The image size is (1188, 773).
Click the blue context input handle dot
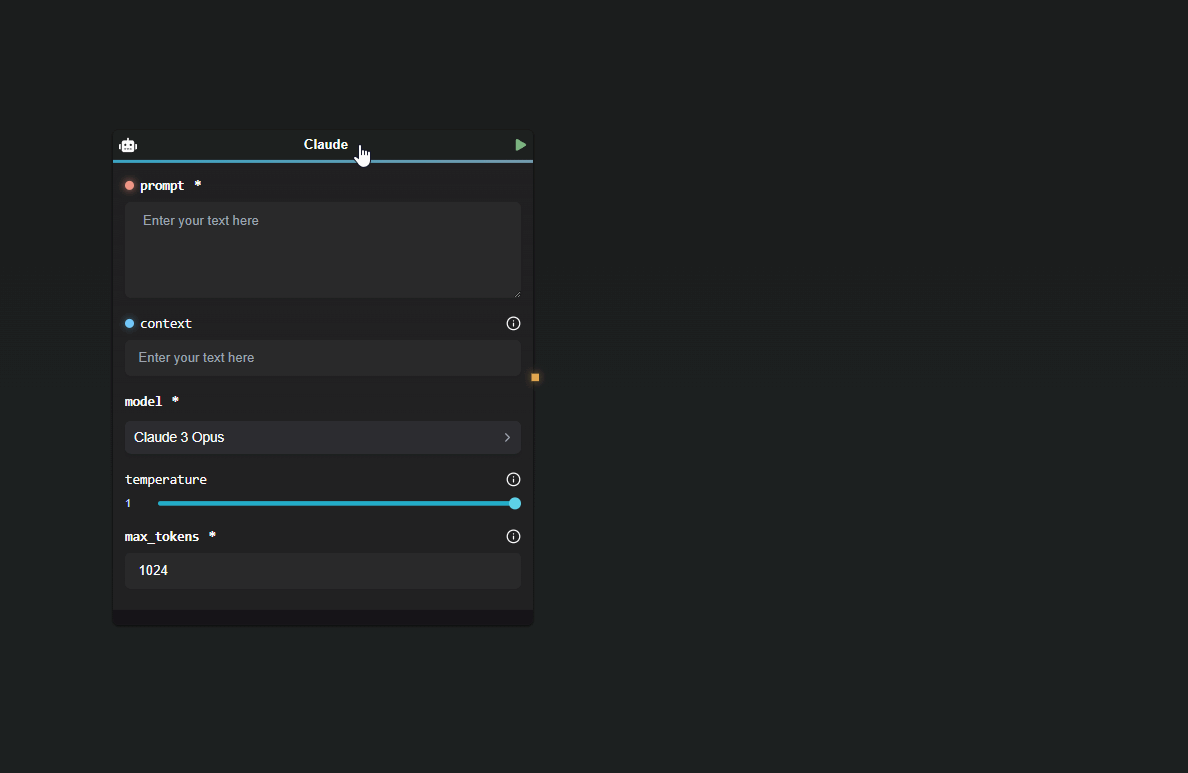(x=130, y=324)
